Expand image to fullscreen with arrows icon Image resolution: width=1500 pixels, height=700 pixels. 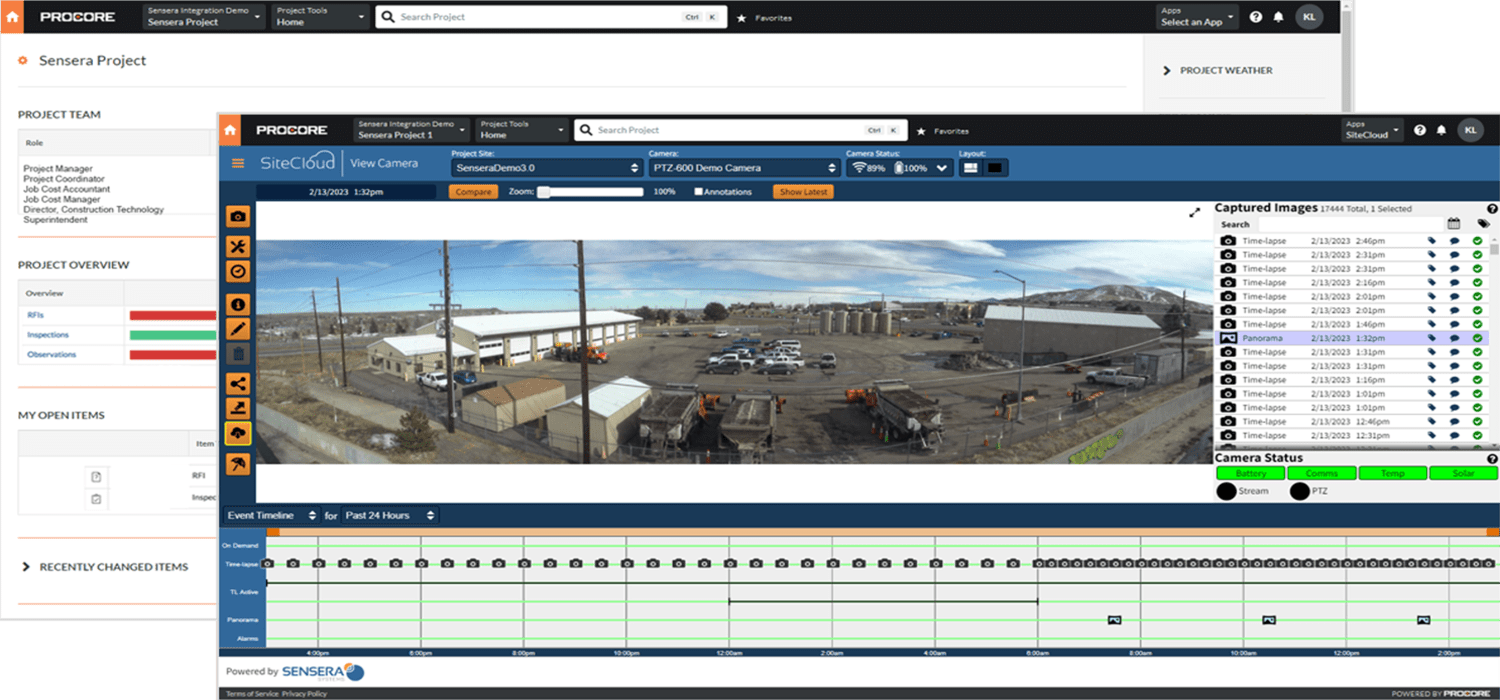point(1194,212)
